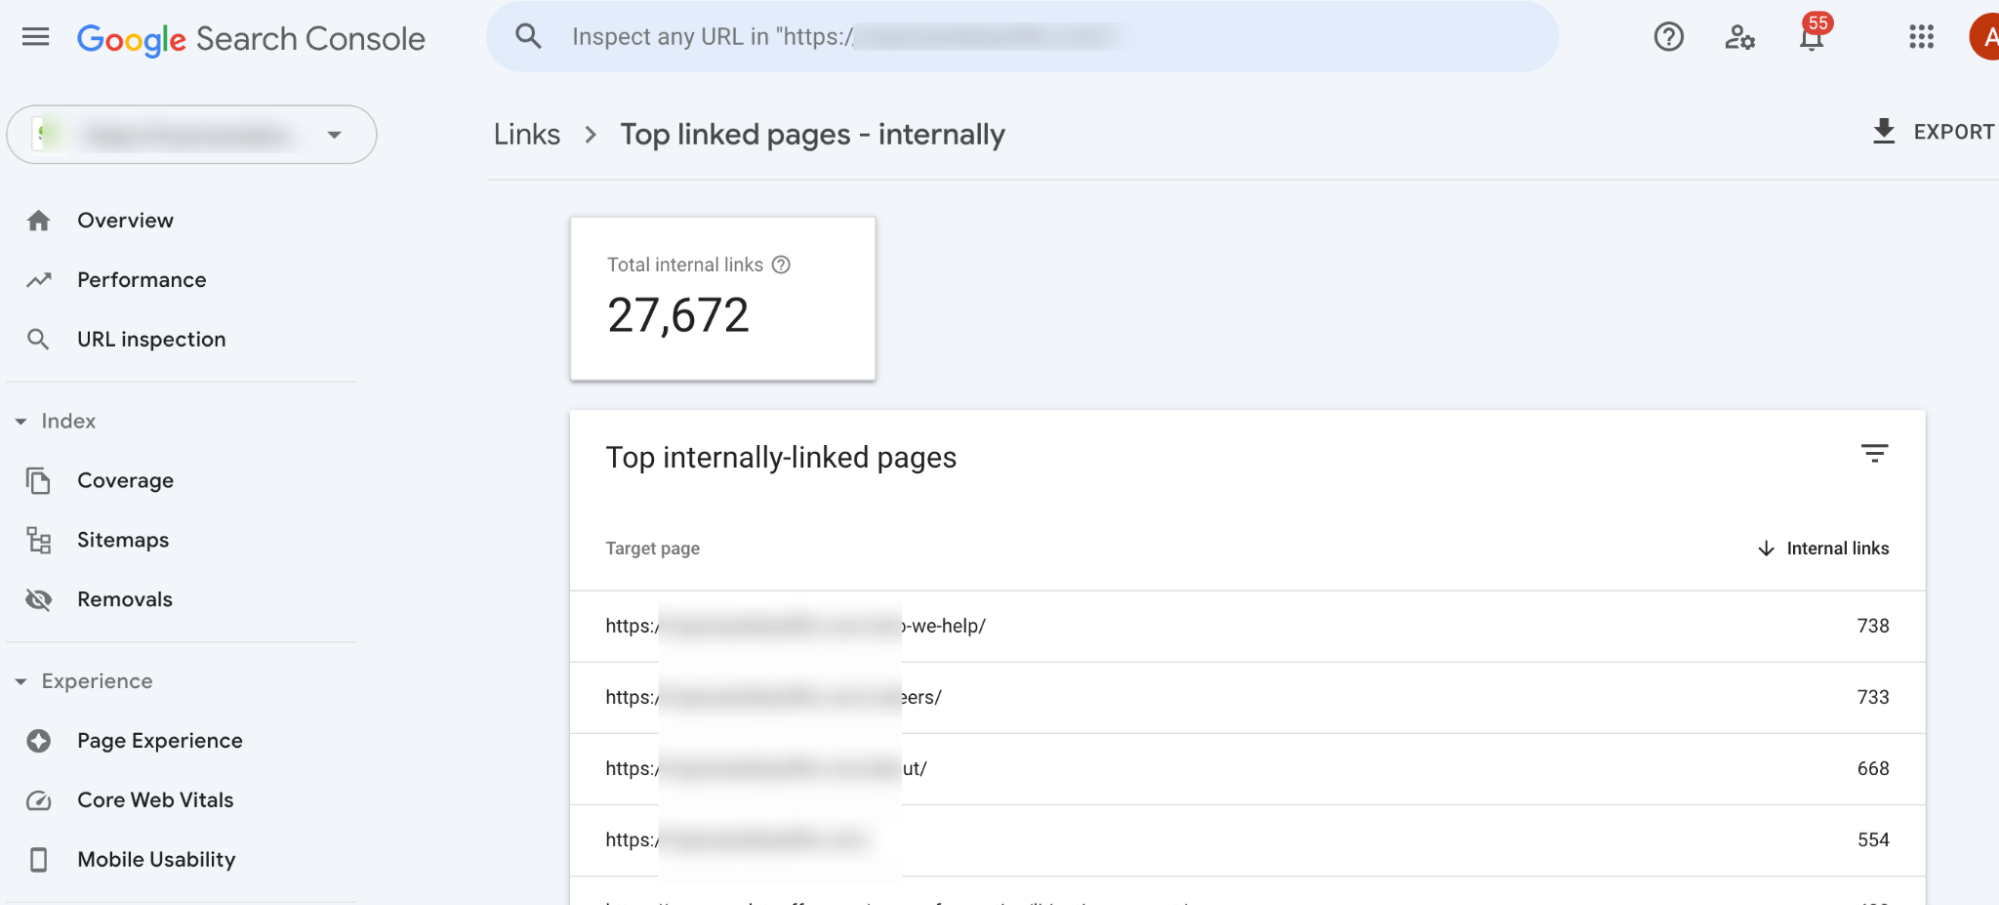Collapse the Experience section
This screenshot has width=1999, height=905.
[22, 681]
